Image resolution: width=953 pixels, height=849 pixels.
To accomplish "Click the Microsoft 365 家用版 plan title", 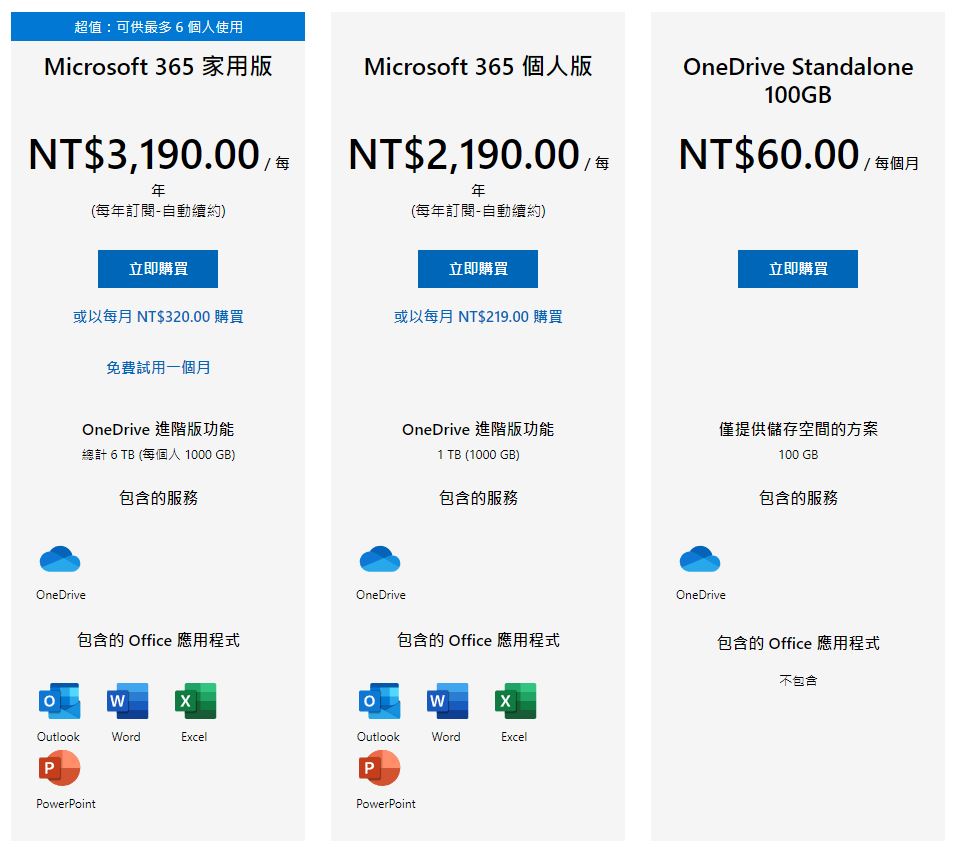I will [158, 67].
